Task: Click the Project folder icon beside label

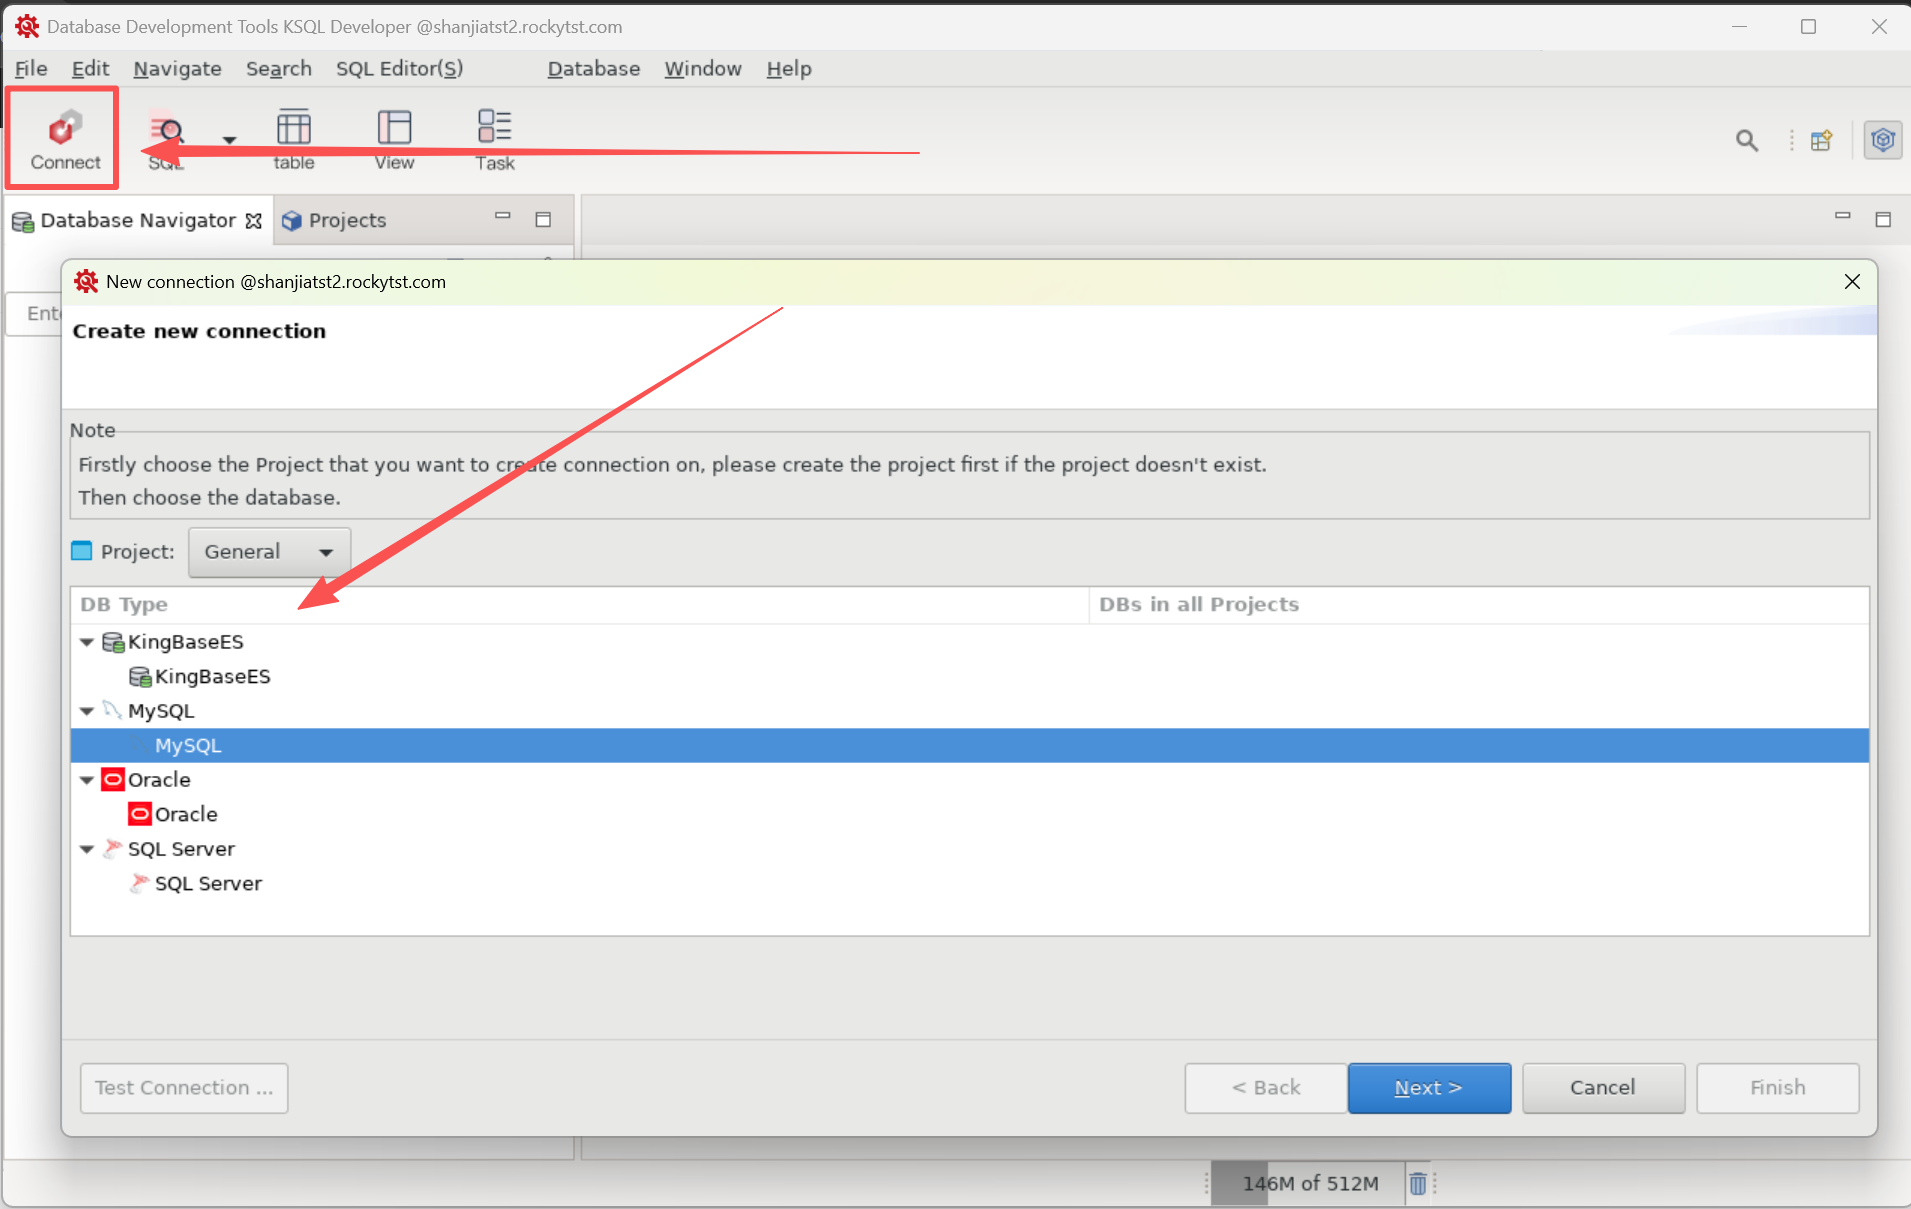Action: tap(82, 551)
